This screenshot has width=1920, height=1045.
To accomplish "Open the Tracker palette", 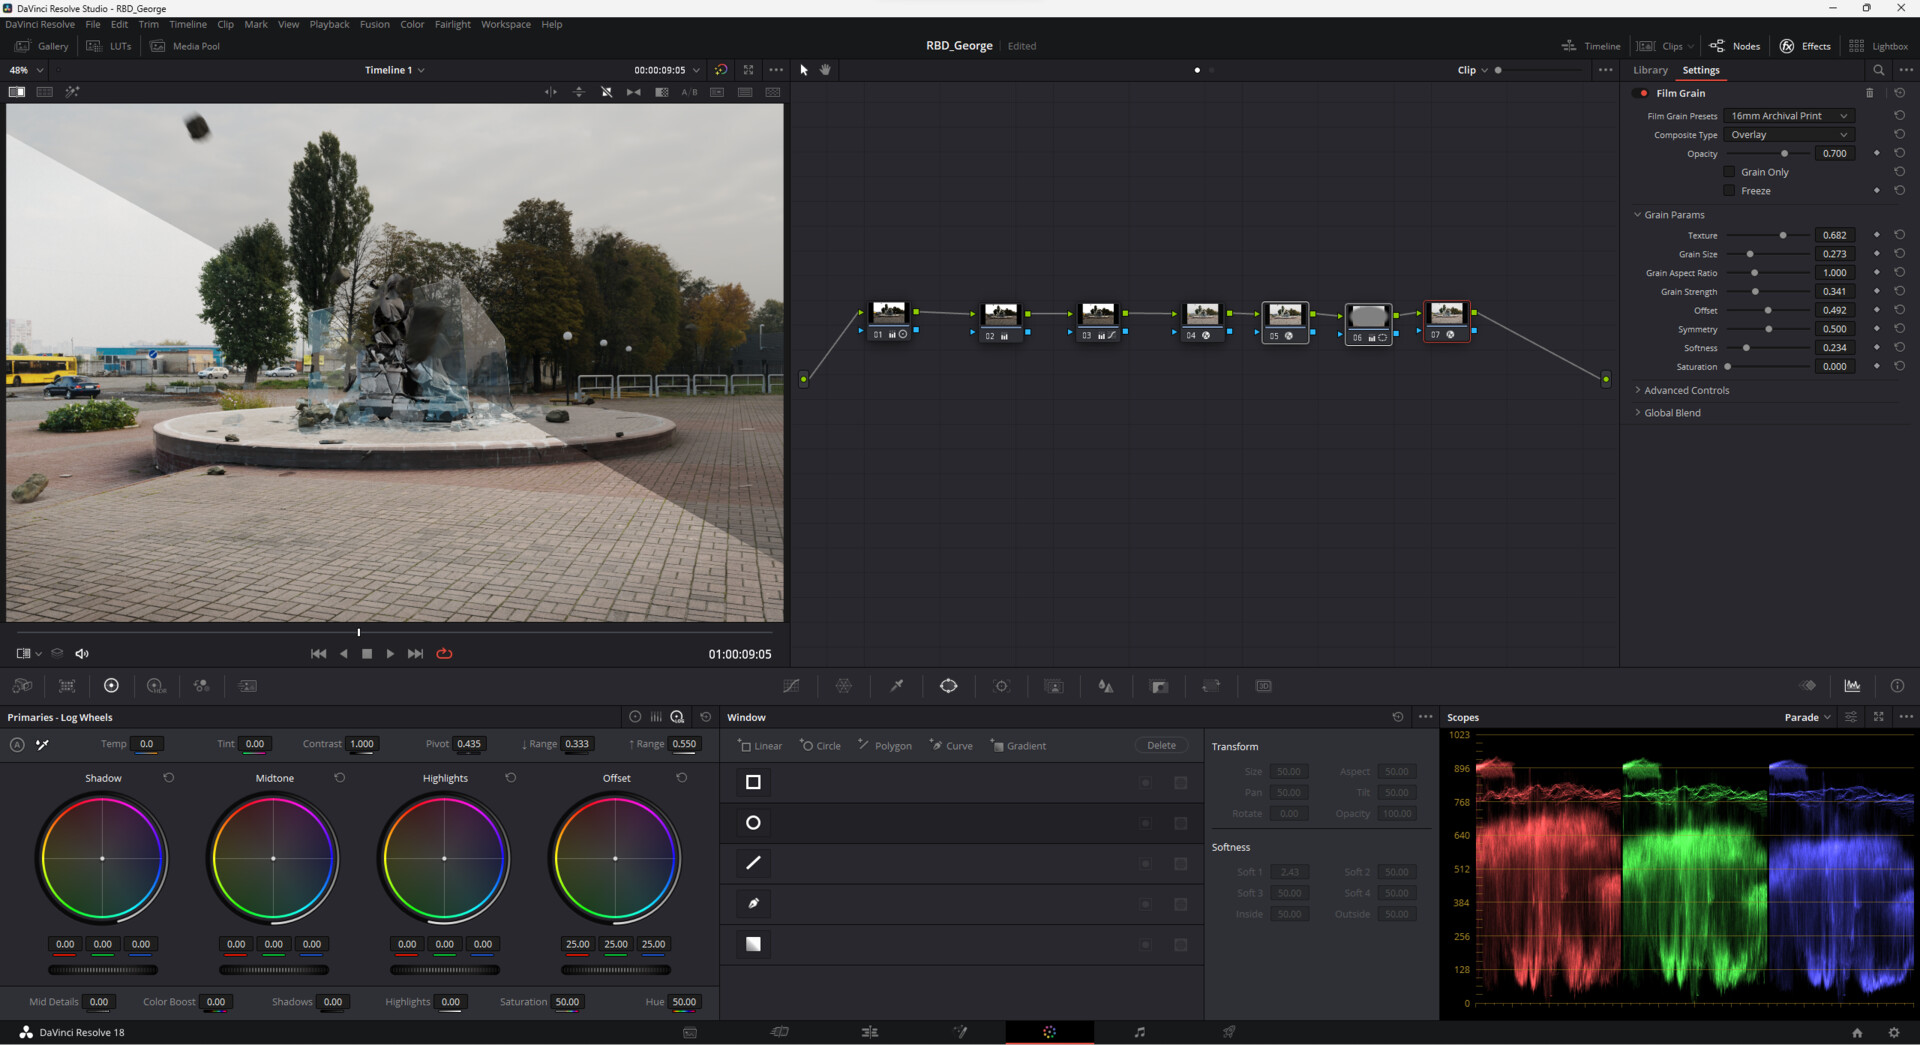I will [x=1001, y=686].
